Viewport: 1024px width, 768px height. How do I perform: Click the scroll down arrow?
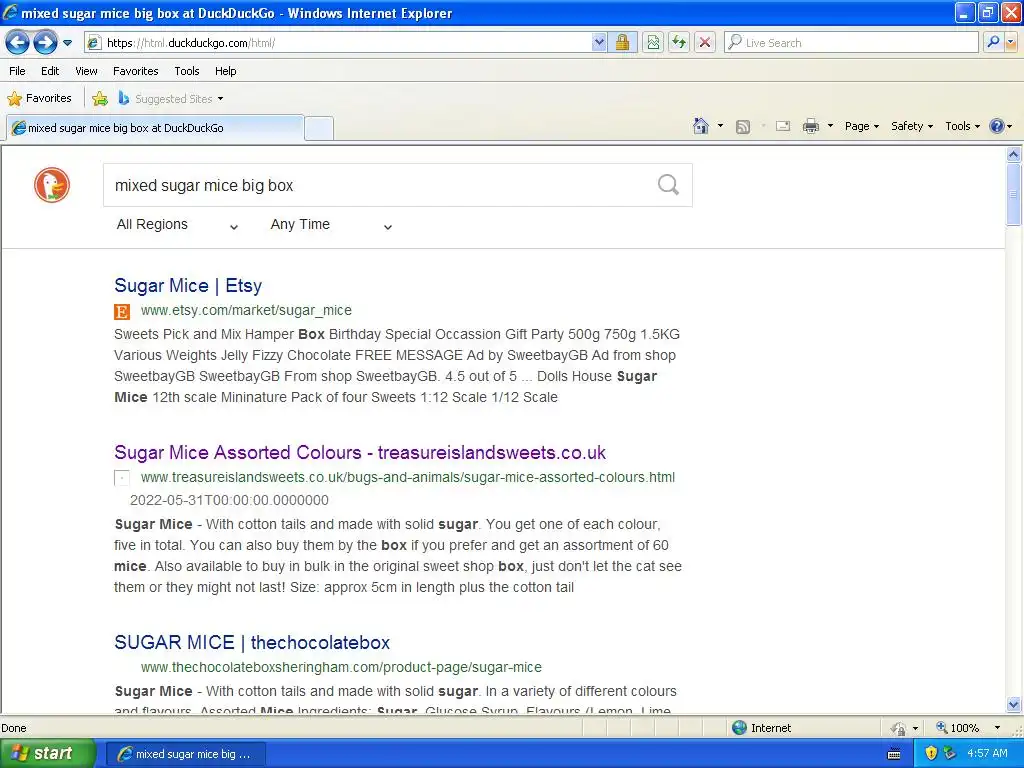coord(1014,704)
